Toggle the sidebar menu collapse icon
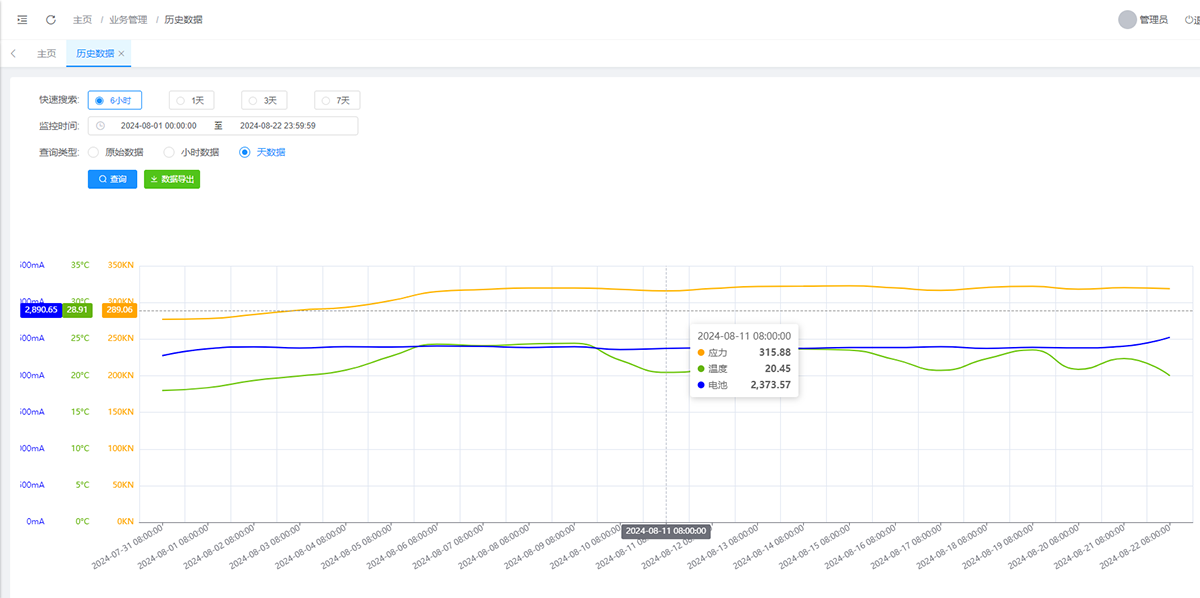The image size is (1200, 598). pyautogui.click(x=22, y=19)
